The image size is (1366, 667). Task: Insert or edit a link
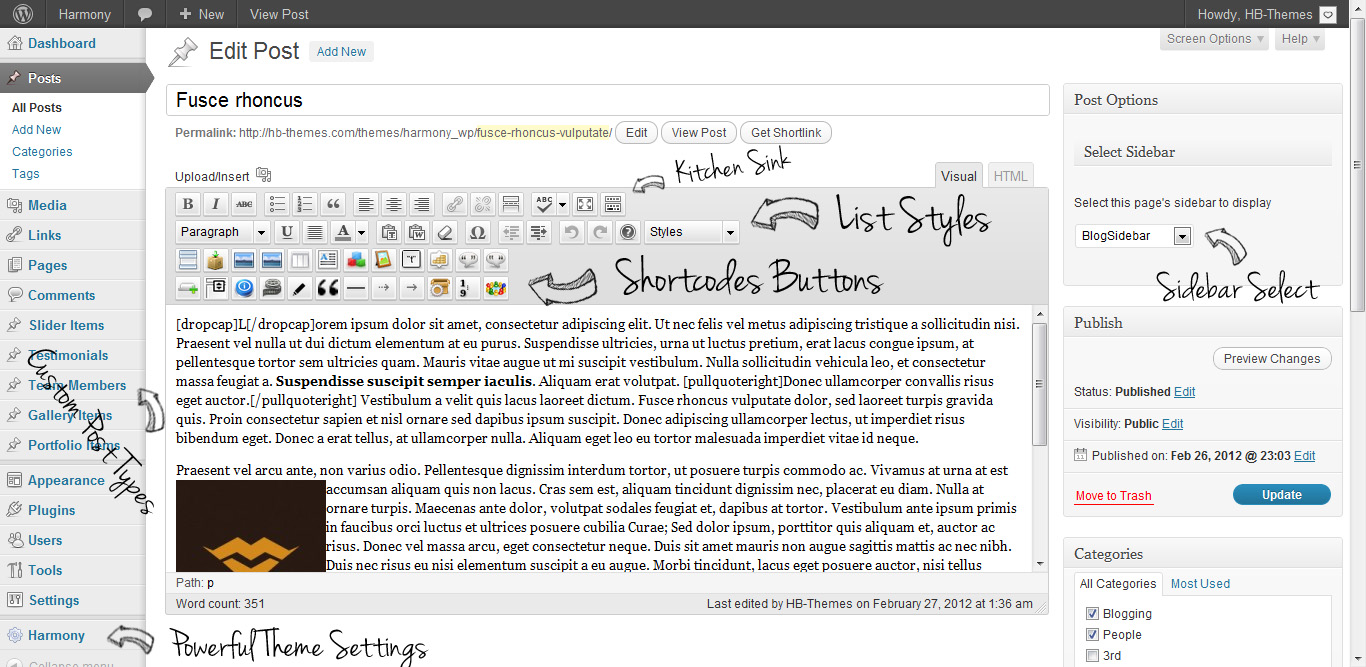click(455, 204)
